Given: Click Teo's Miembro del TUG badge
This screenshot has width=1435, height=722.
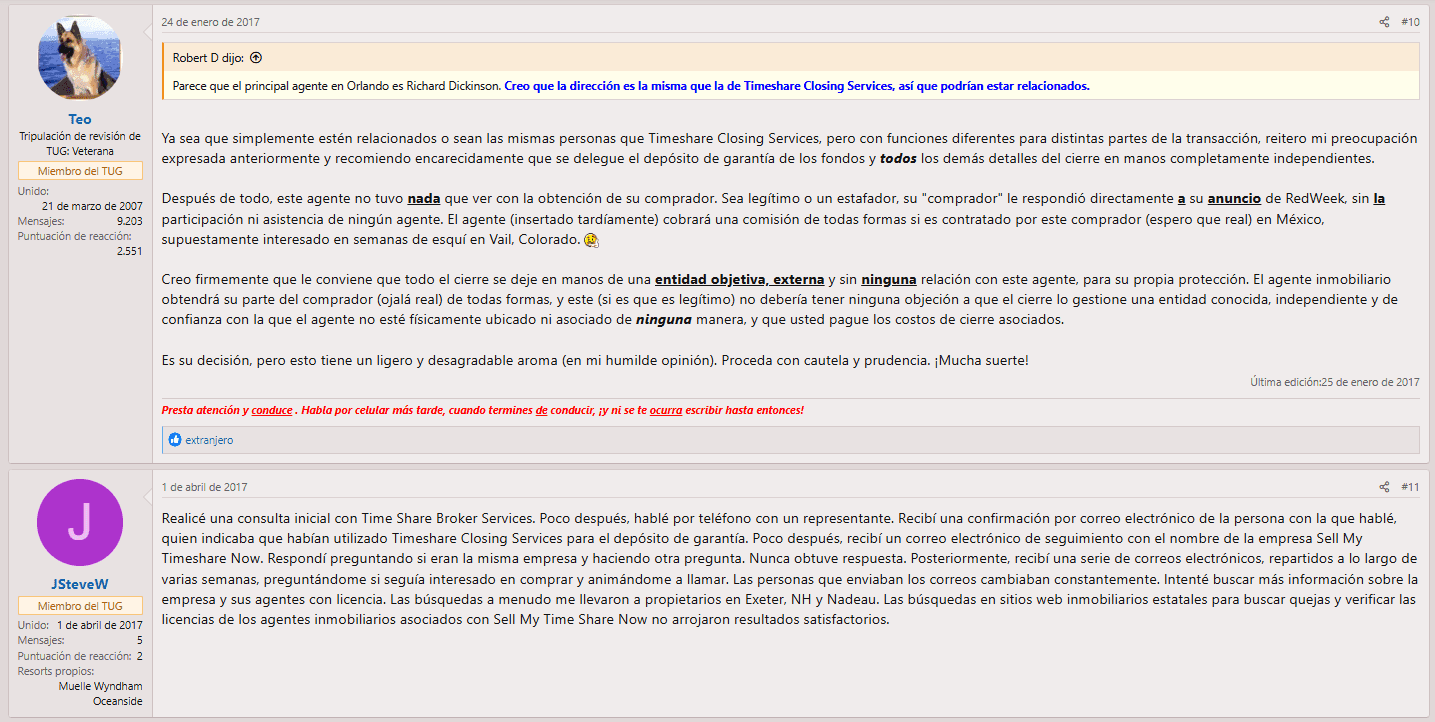Looking at the screenshot, I should (x=80, y=170).
